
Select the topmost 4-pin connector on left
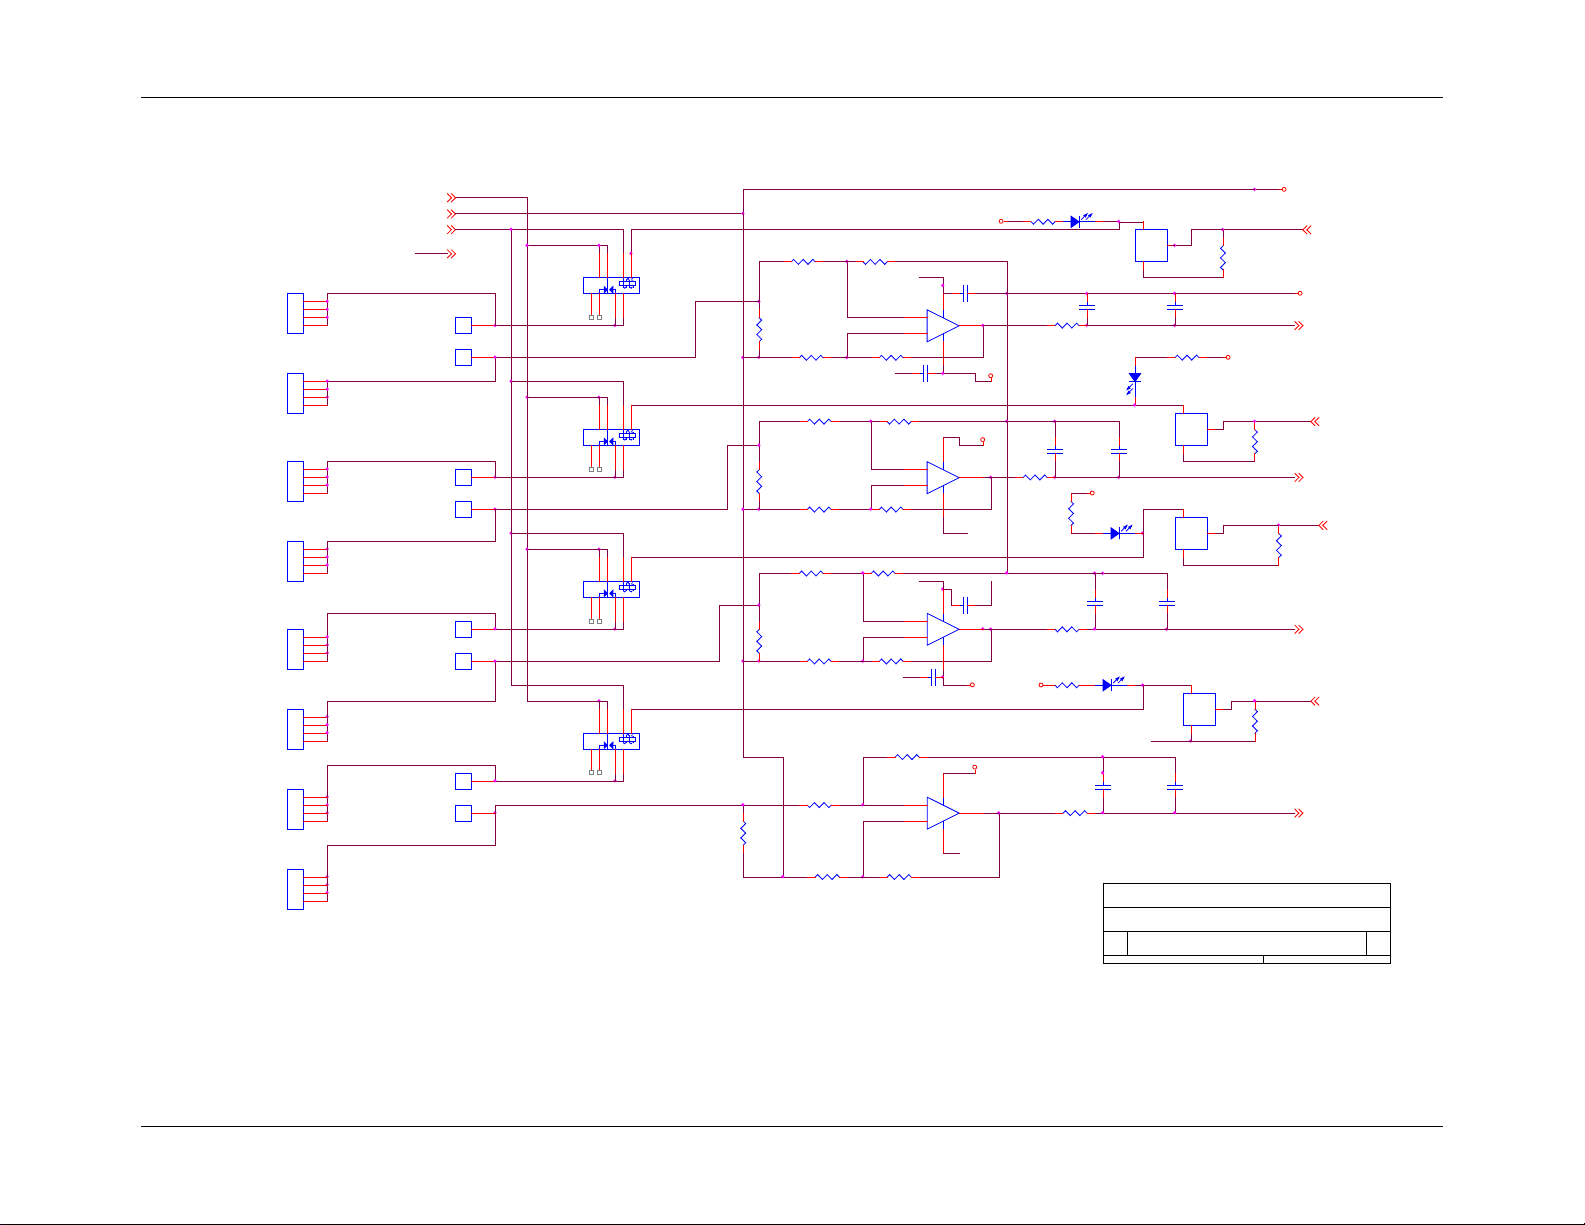pos(295,313)
